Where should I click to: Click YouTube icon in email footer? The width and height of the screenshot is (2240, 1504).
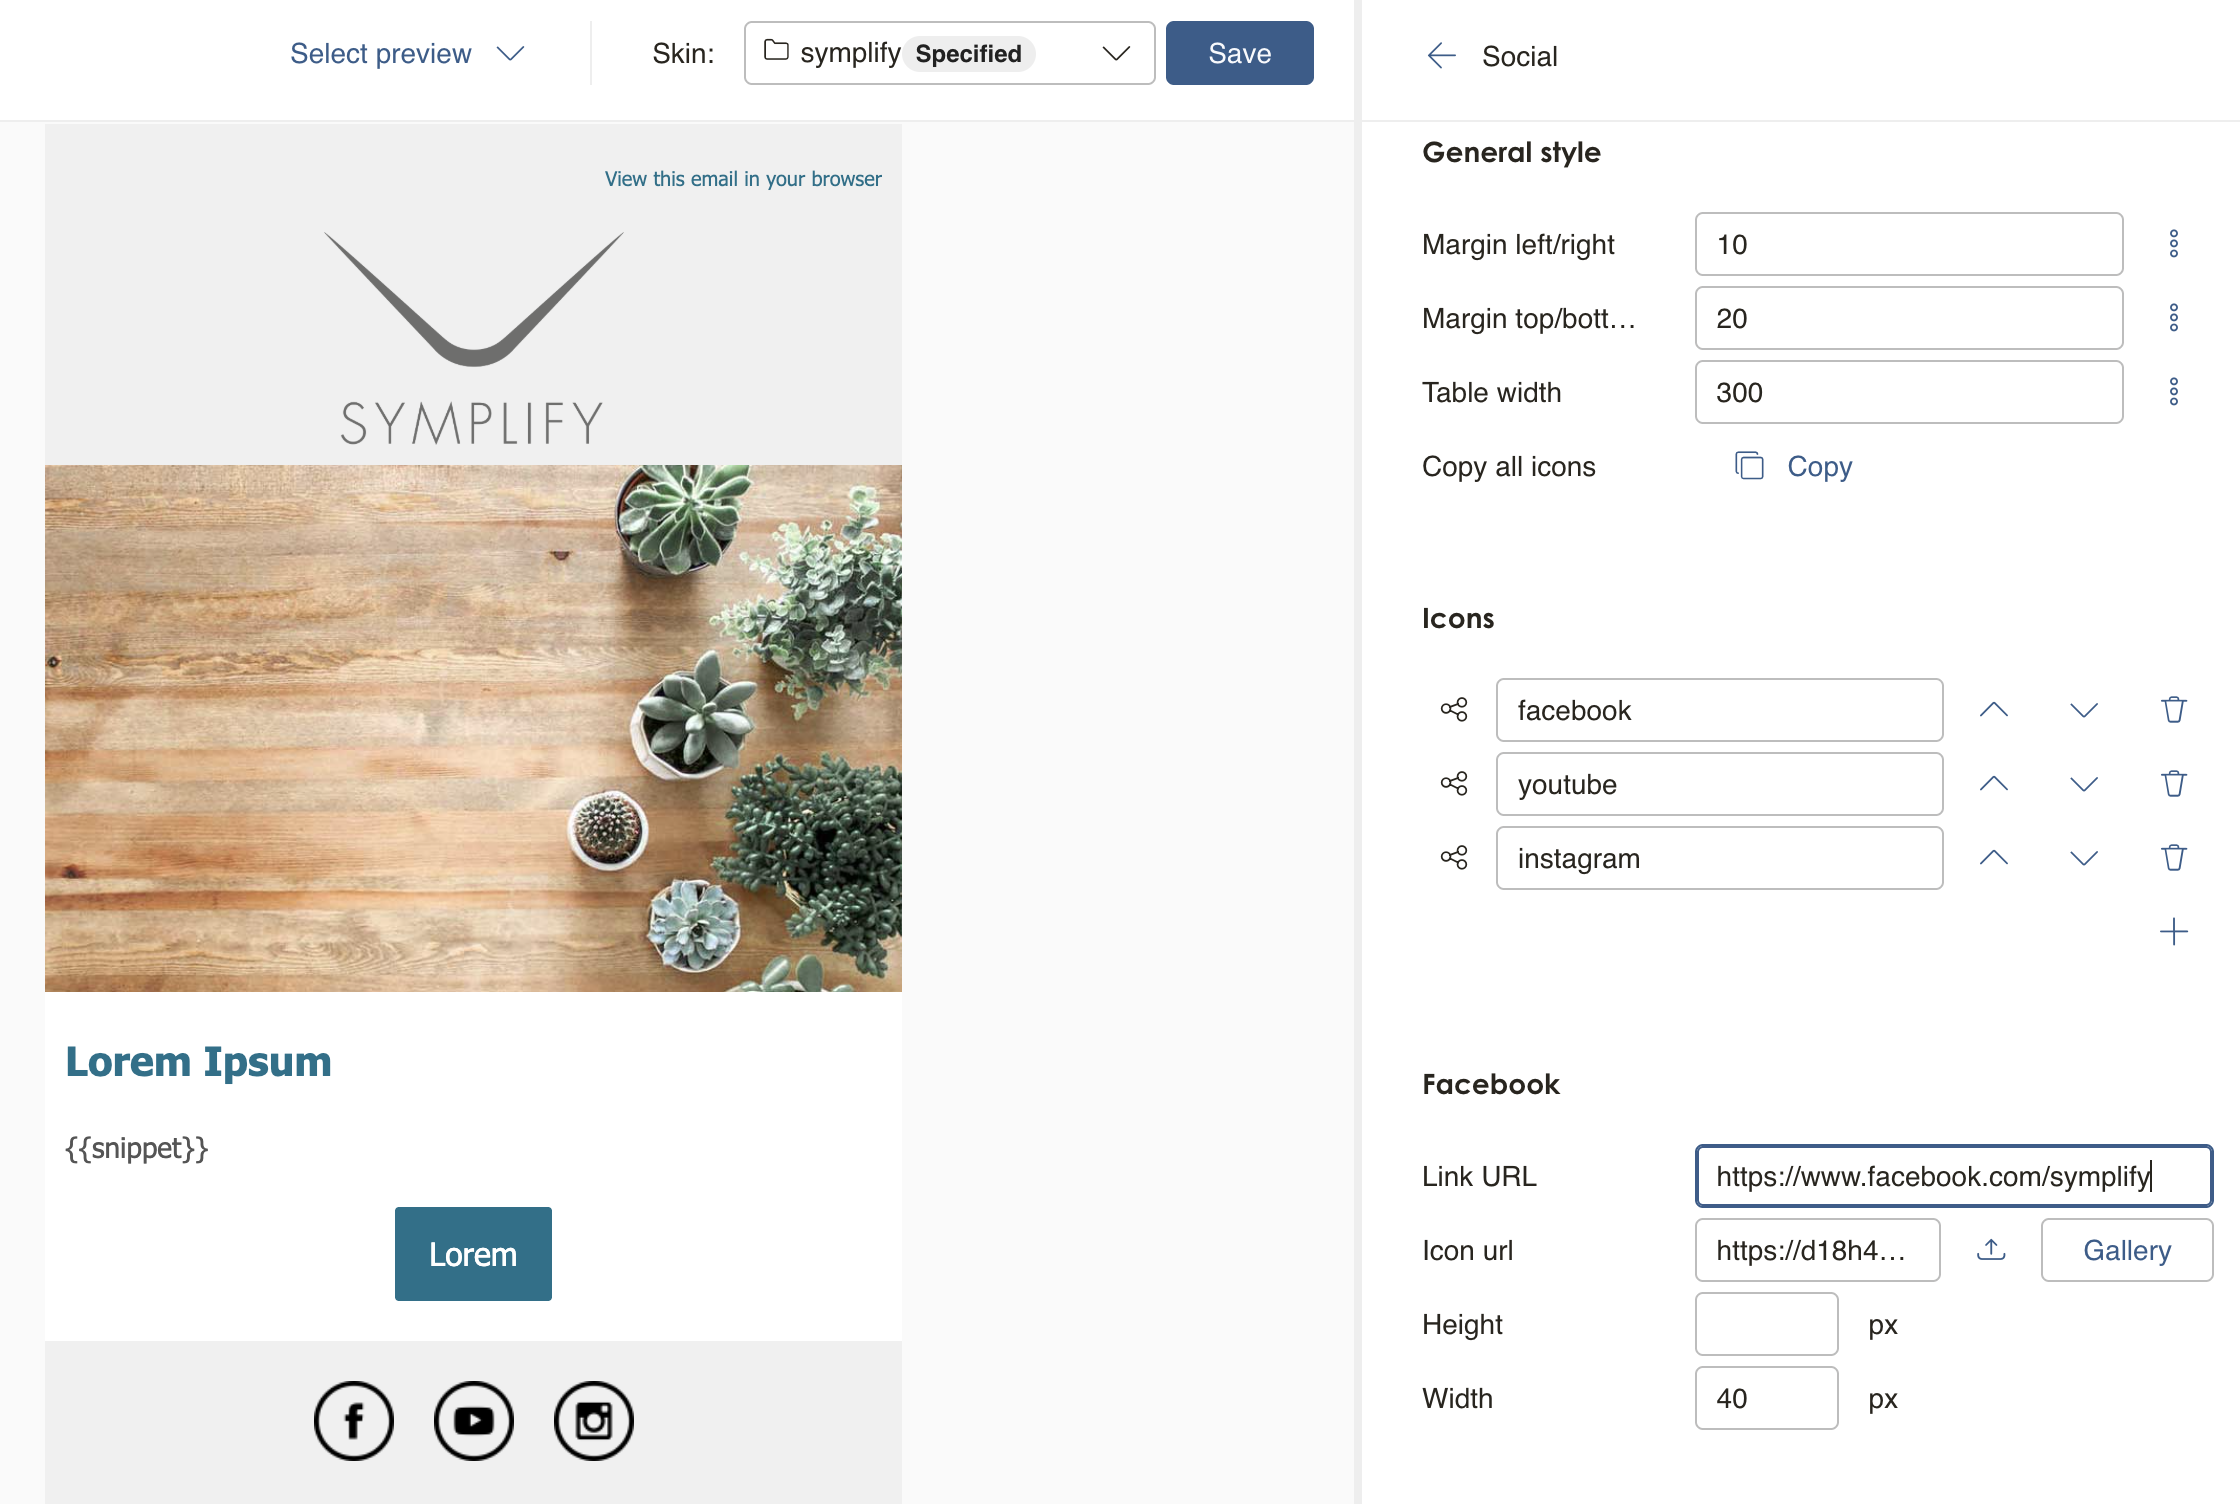pyautogui.click(x=473, y=1420)
